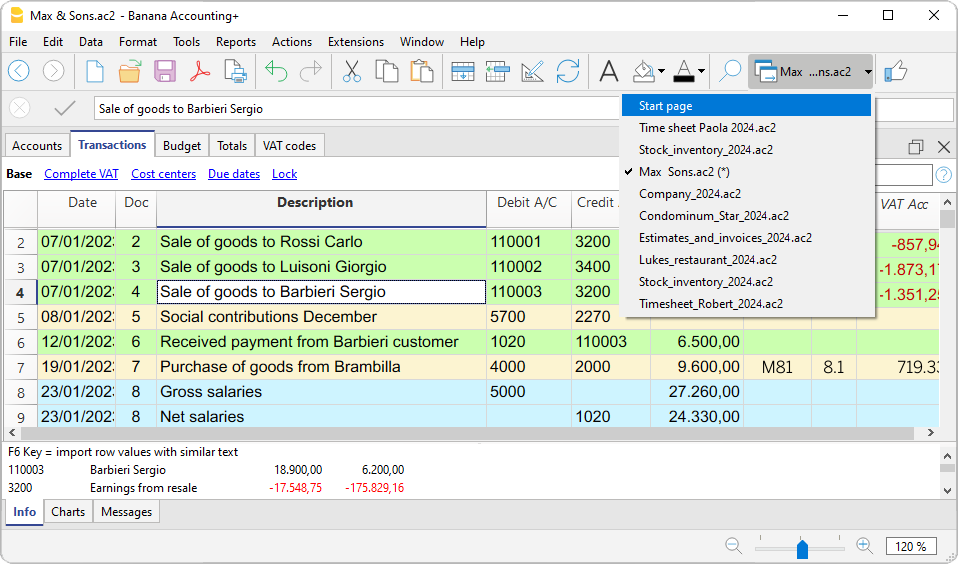Copy selection with the copy icon

tap(387, 71)
